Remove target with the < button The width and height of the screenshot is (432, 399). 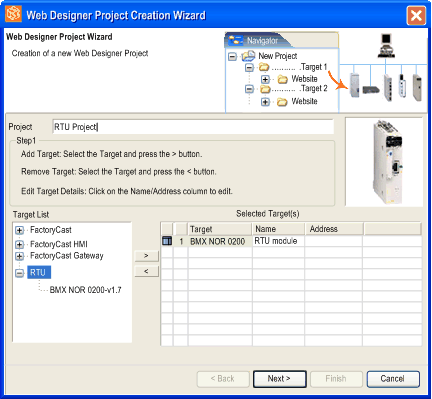click(x=146, y=271)
